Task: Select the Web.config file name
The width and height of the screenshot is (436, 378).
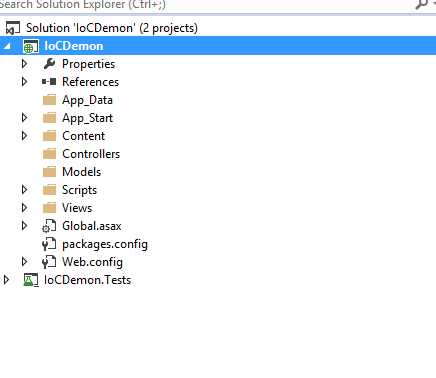Action: click(92, 263)
